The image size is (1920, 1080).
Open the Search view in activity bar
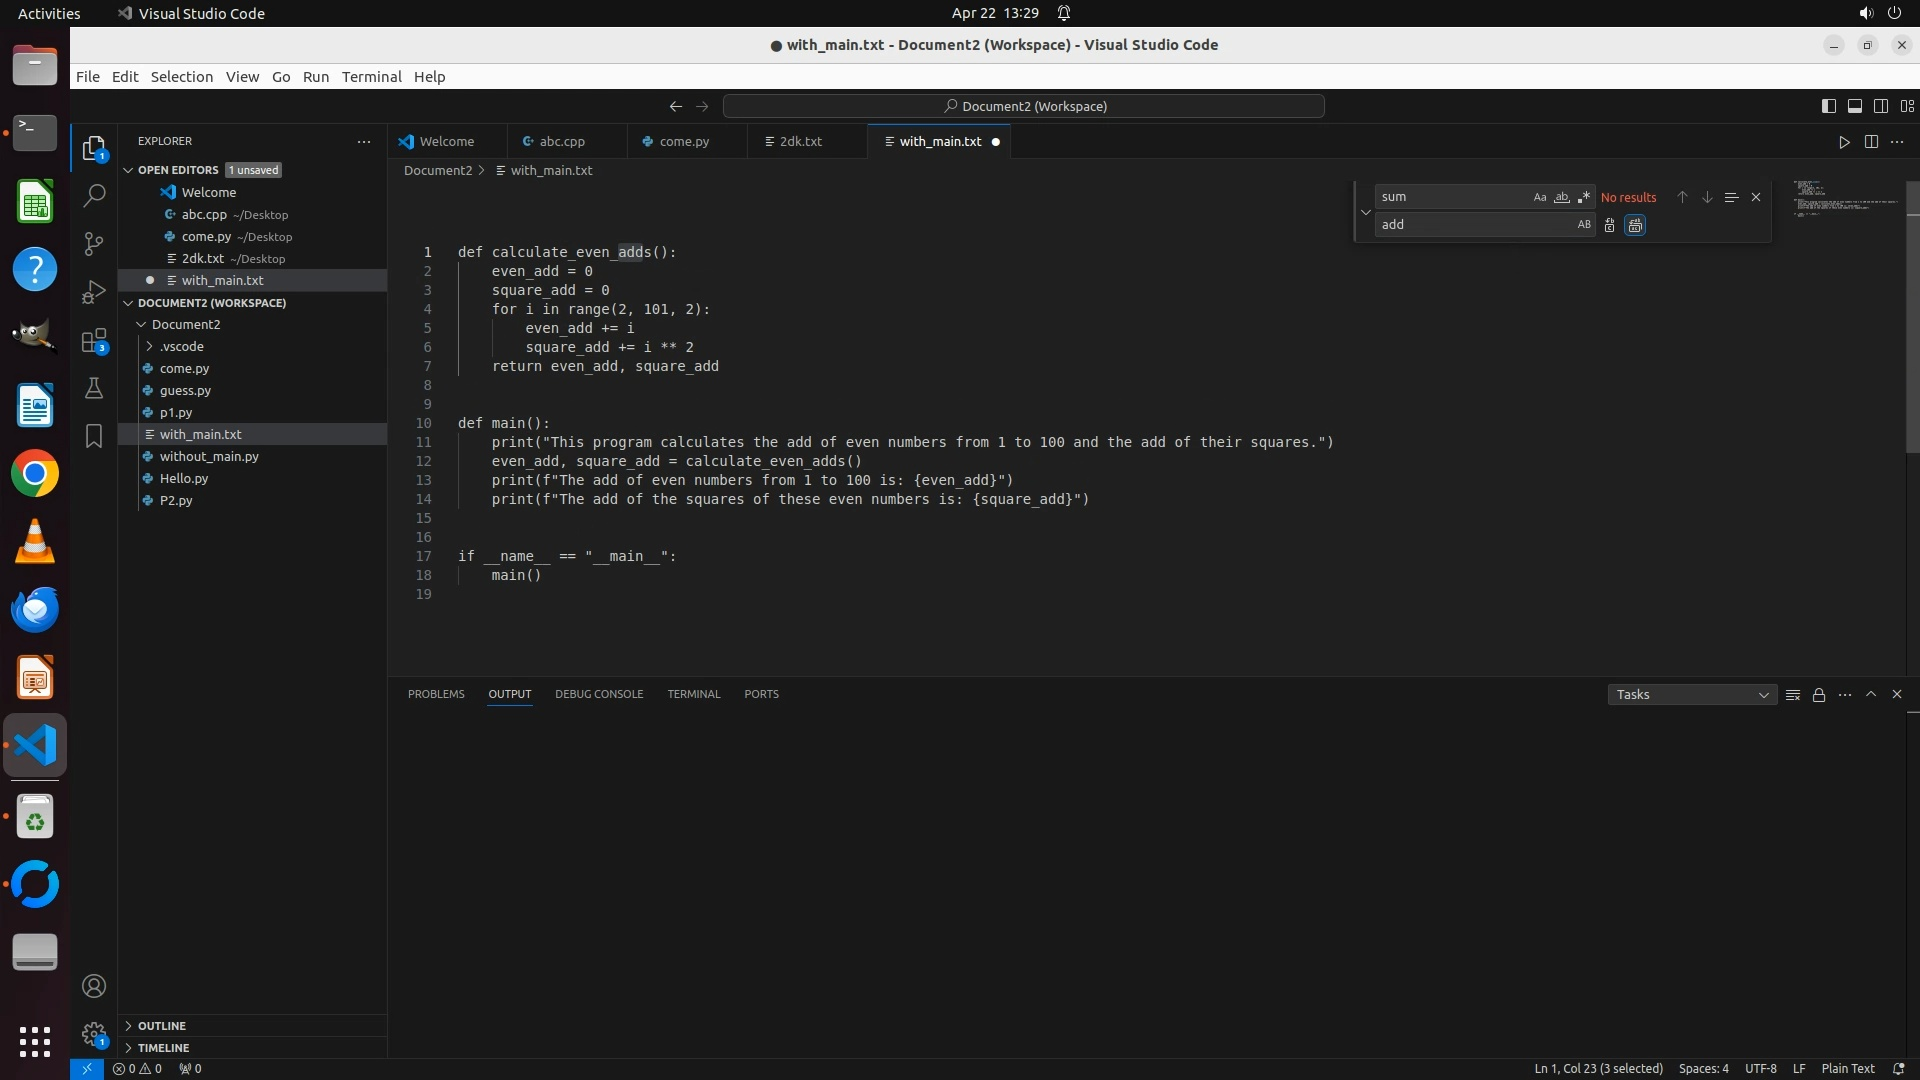click(94, 196)
